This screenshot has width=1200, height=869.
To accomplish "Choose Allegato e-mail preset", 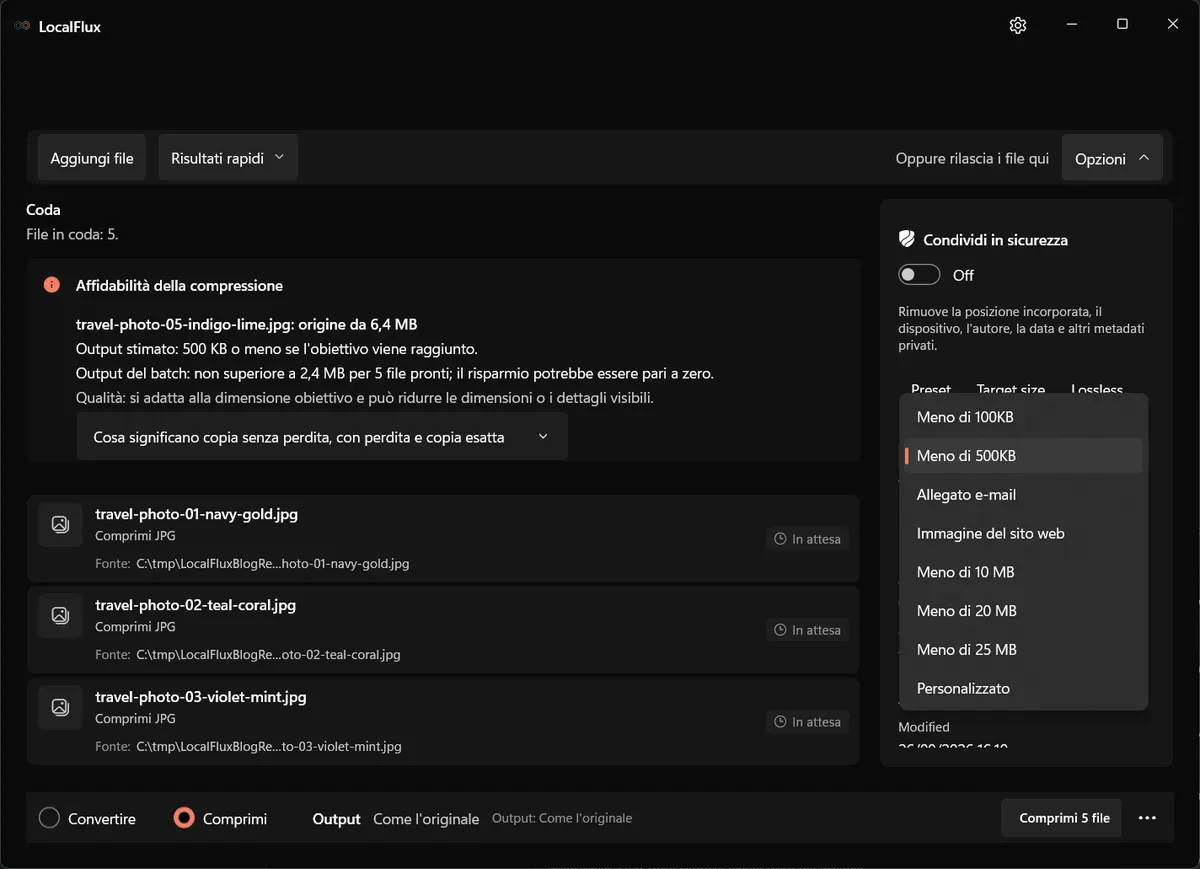I will (1023, 495).
